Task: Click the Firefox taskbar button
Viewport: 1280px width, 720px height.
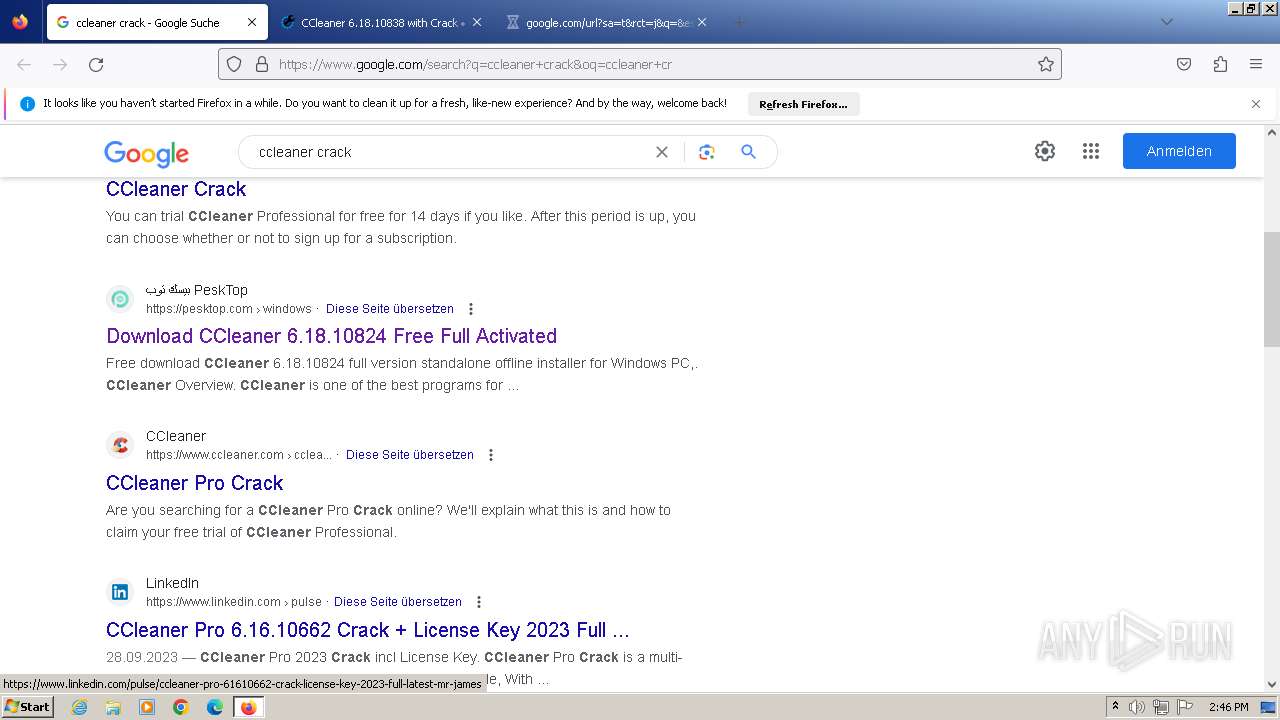Action: [249, 707]
